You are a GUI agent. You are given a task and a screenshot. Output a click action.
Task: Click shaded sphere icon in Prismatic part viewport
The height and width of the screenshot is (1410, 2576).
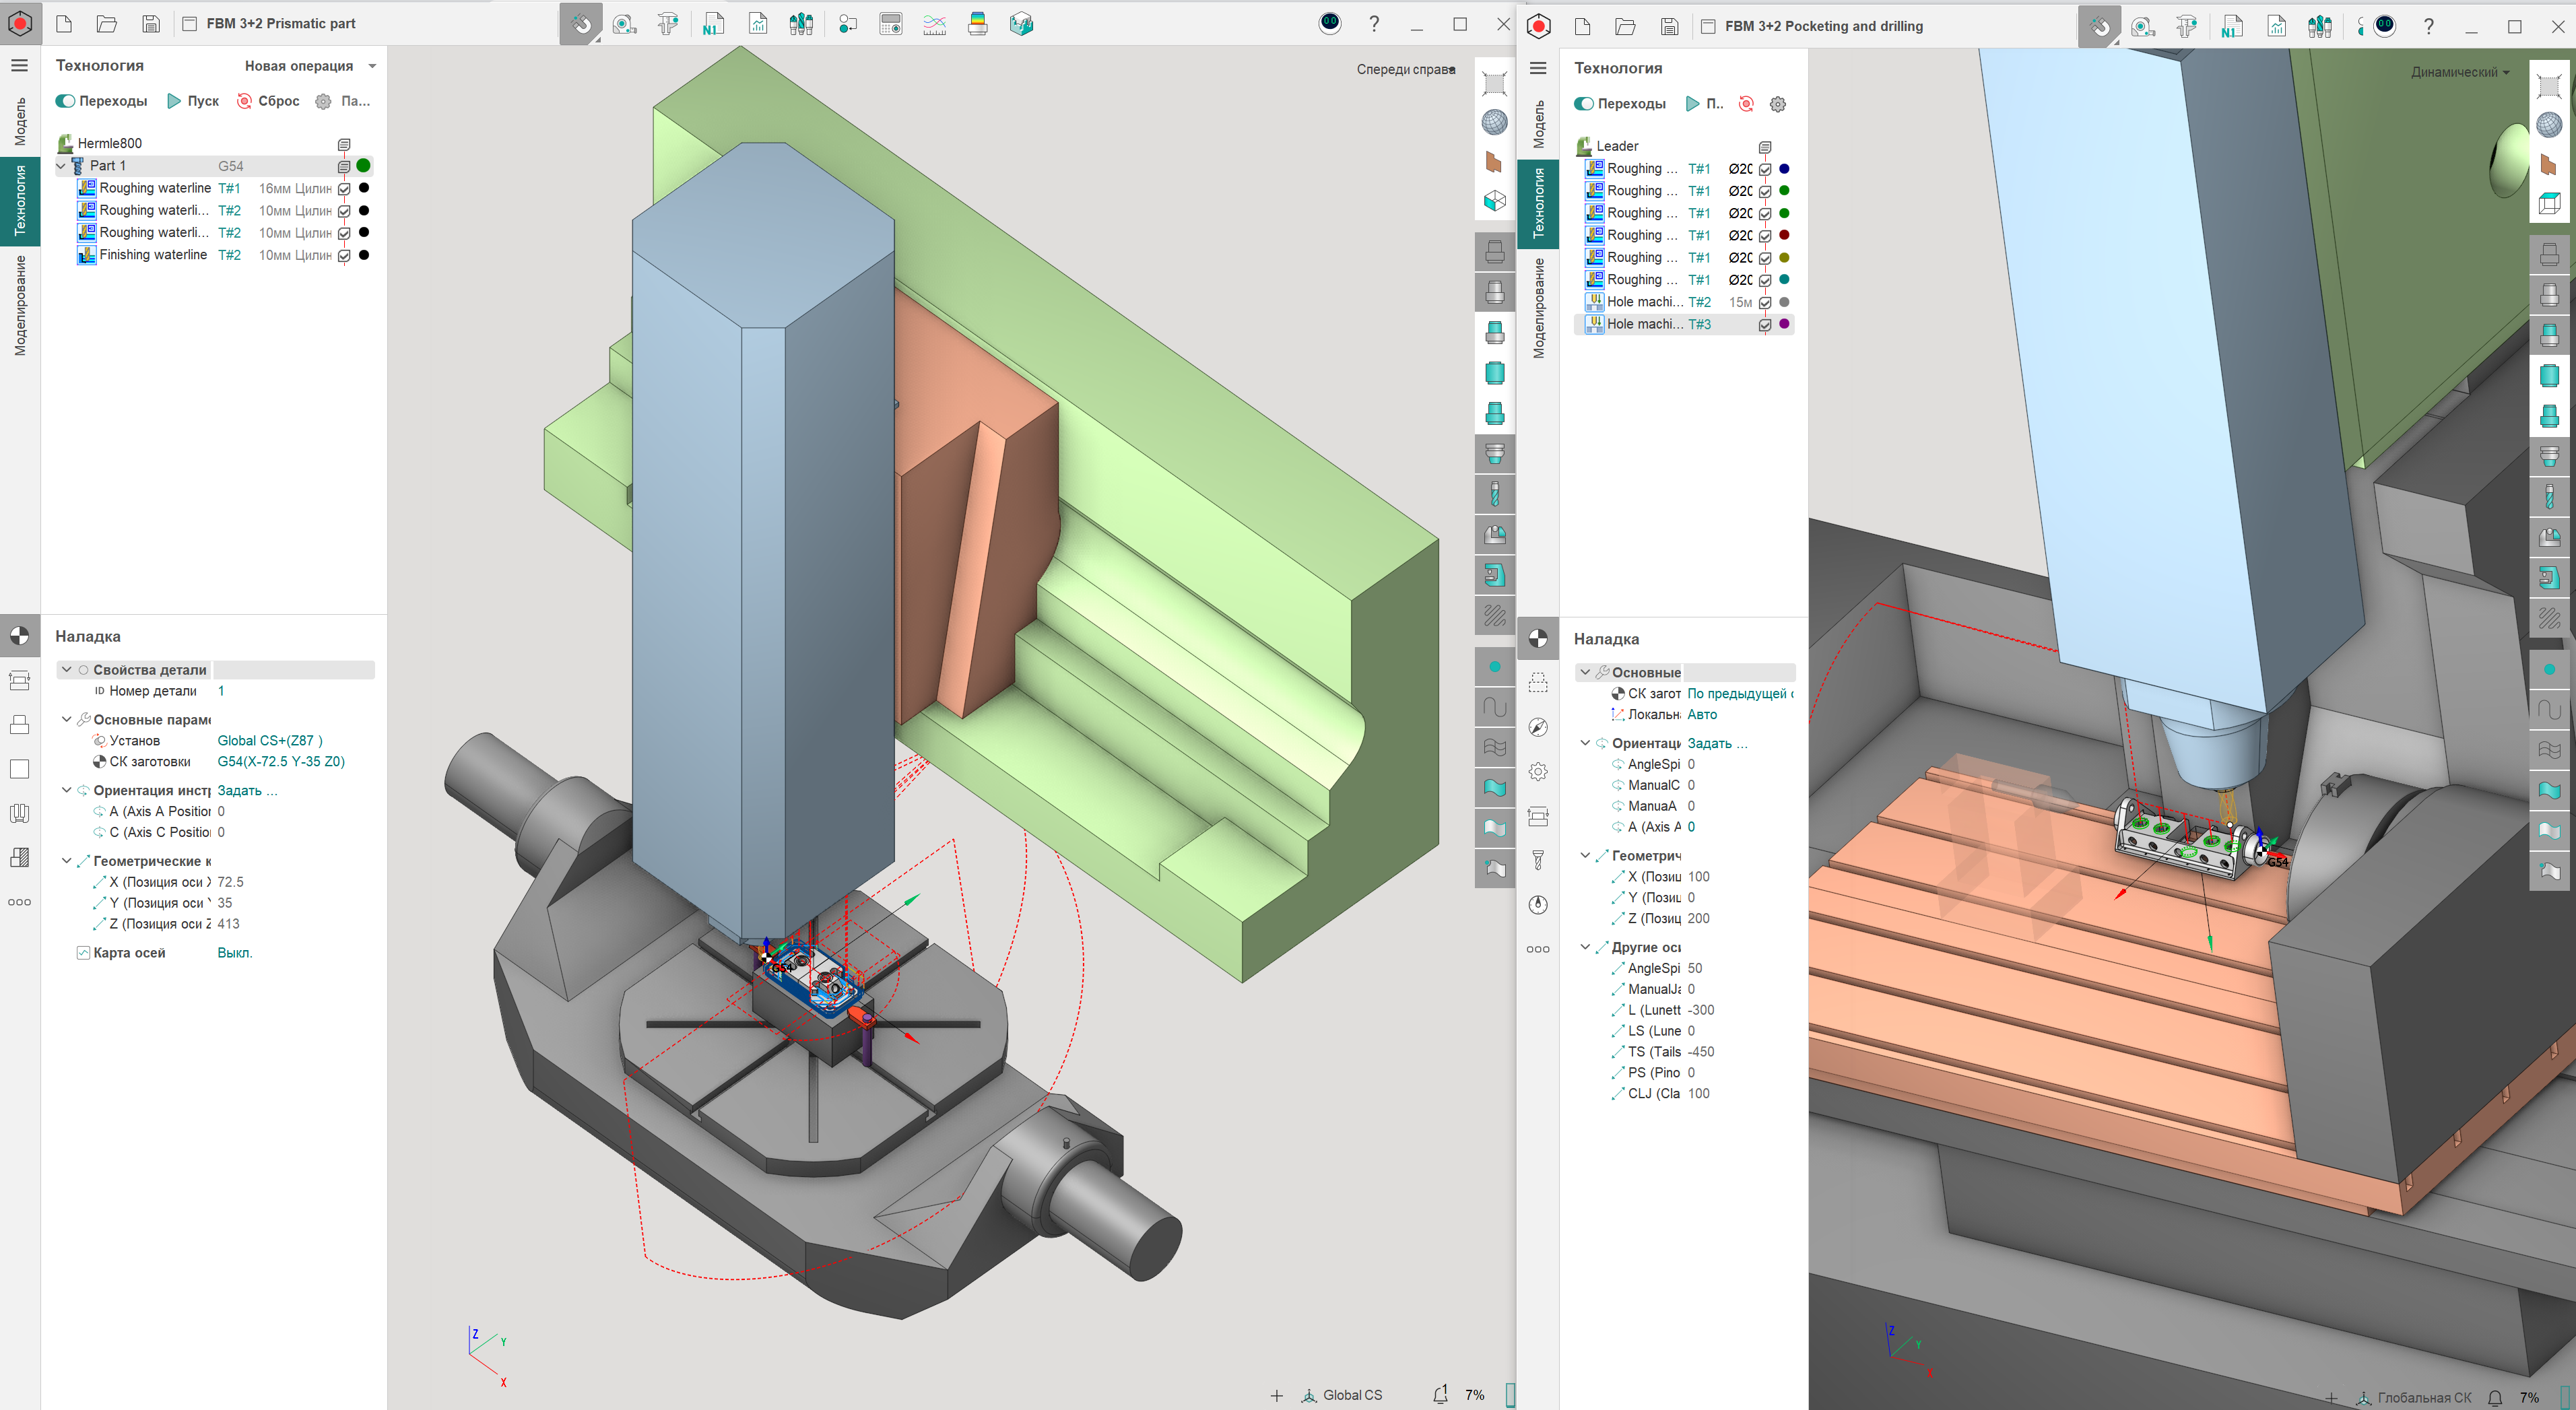(1494, 122)
